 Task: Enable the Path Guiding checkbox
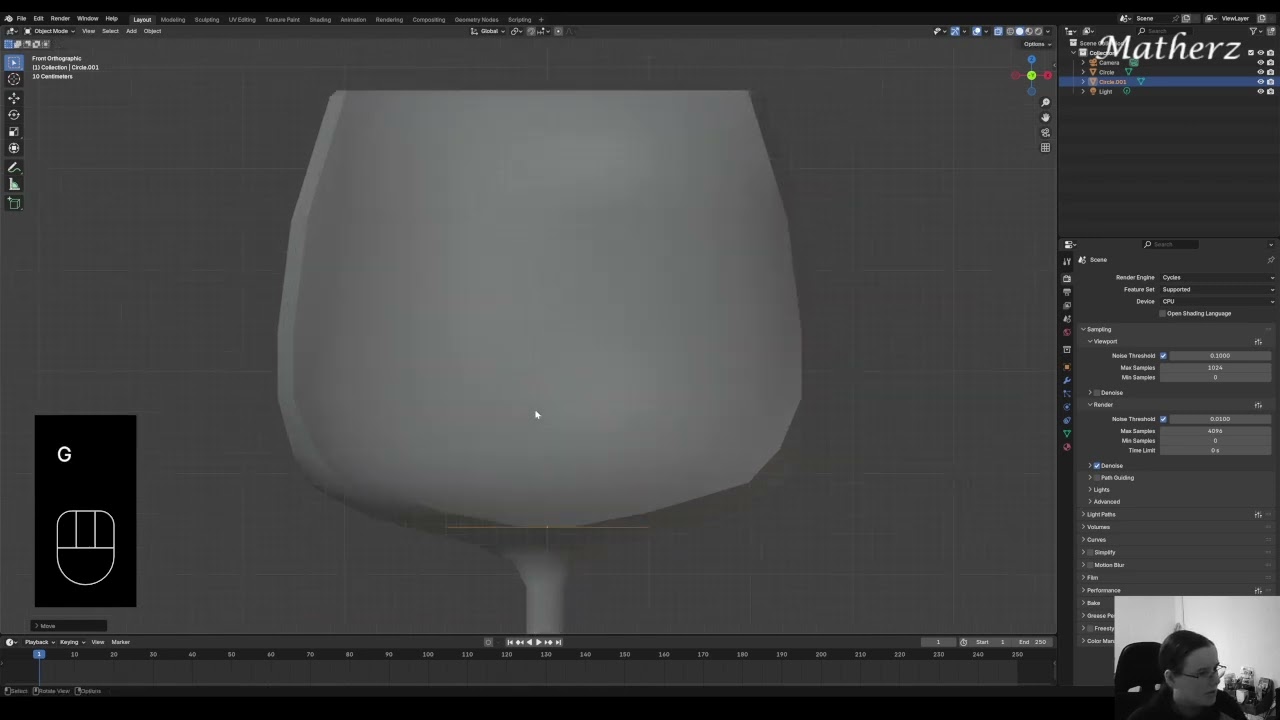click(x=1097, y=478)
